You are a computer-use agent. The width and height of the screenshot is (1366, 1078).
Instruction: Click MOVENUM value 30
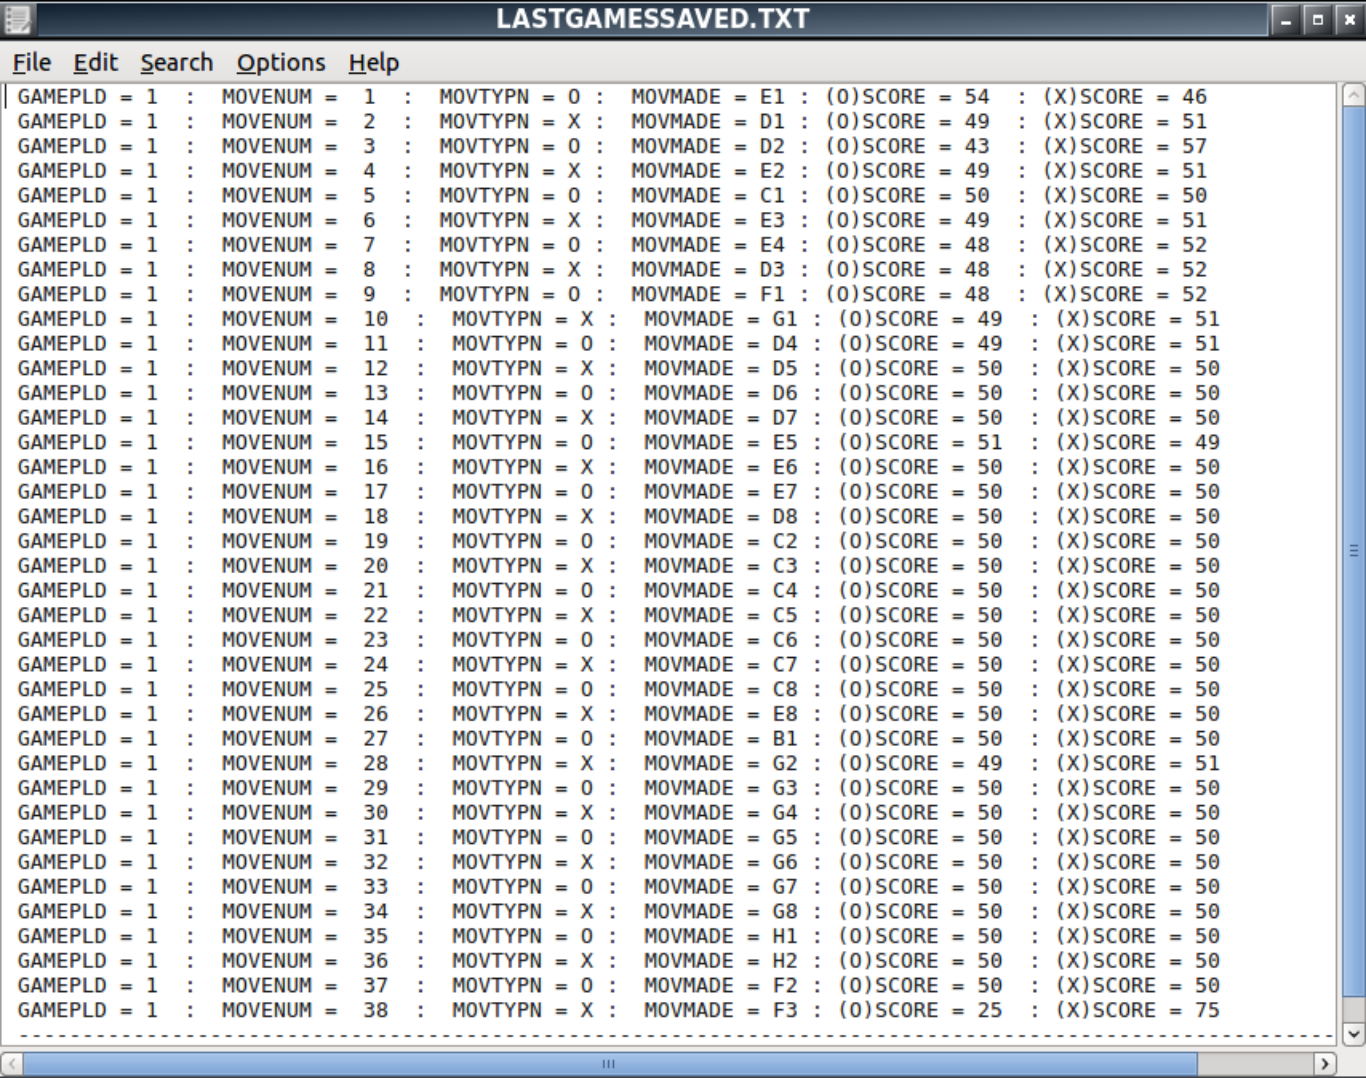pos(376,813)
